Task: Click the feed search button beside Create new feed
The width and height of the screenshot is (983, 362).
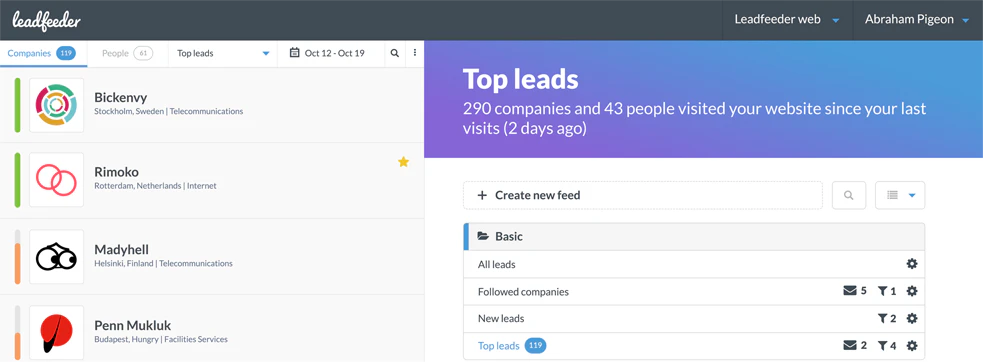Action: pos(849,195)
